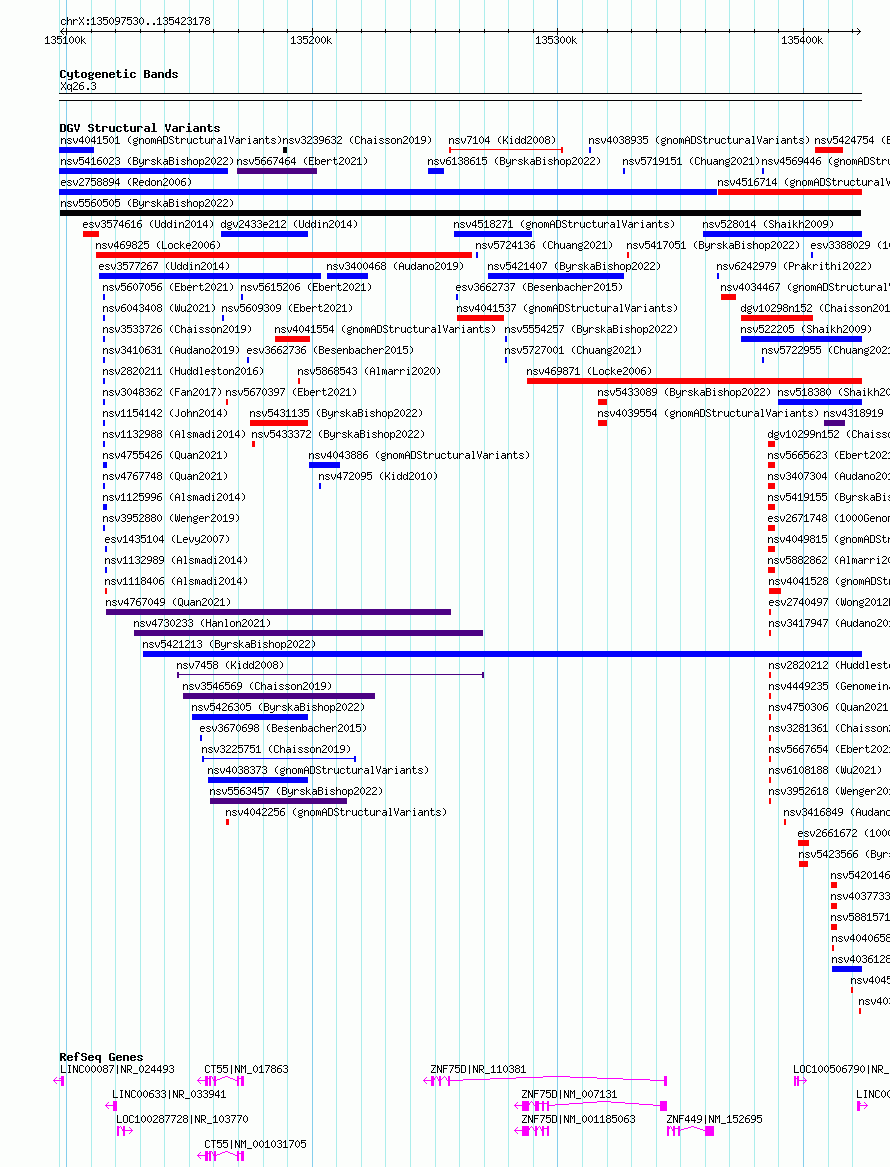Click the Xq26.3 cytogenetic band label
This screenshot has width=890, height=1167.
pyautogui.click(x=78, y=86)
